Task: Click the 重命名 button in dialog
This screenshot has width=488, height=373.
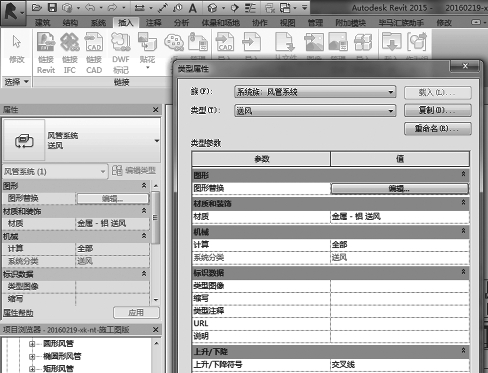Action: [438, 128]
